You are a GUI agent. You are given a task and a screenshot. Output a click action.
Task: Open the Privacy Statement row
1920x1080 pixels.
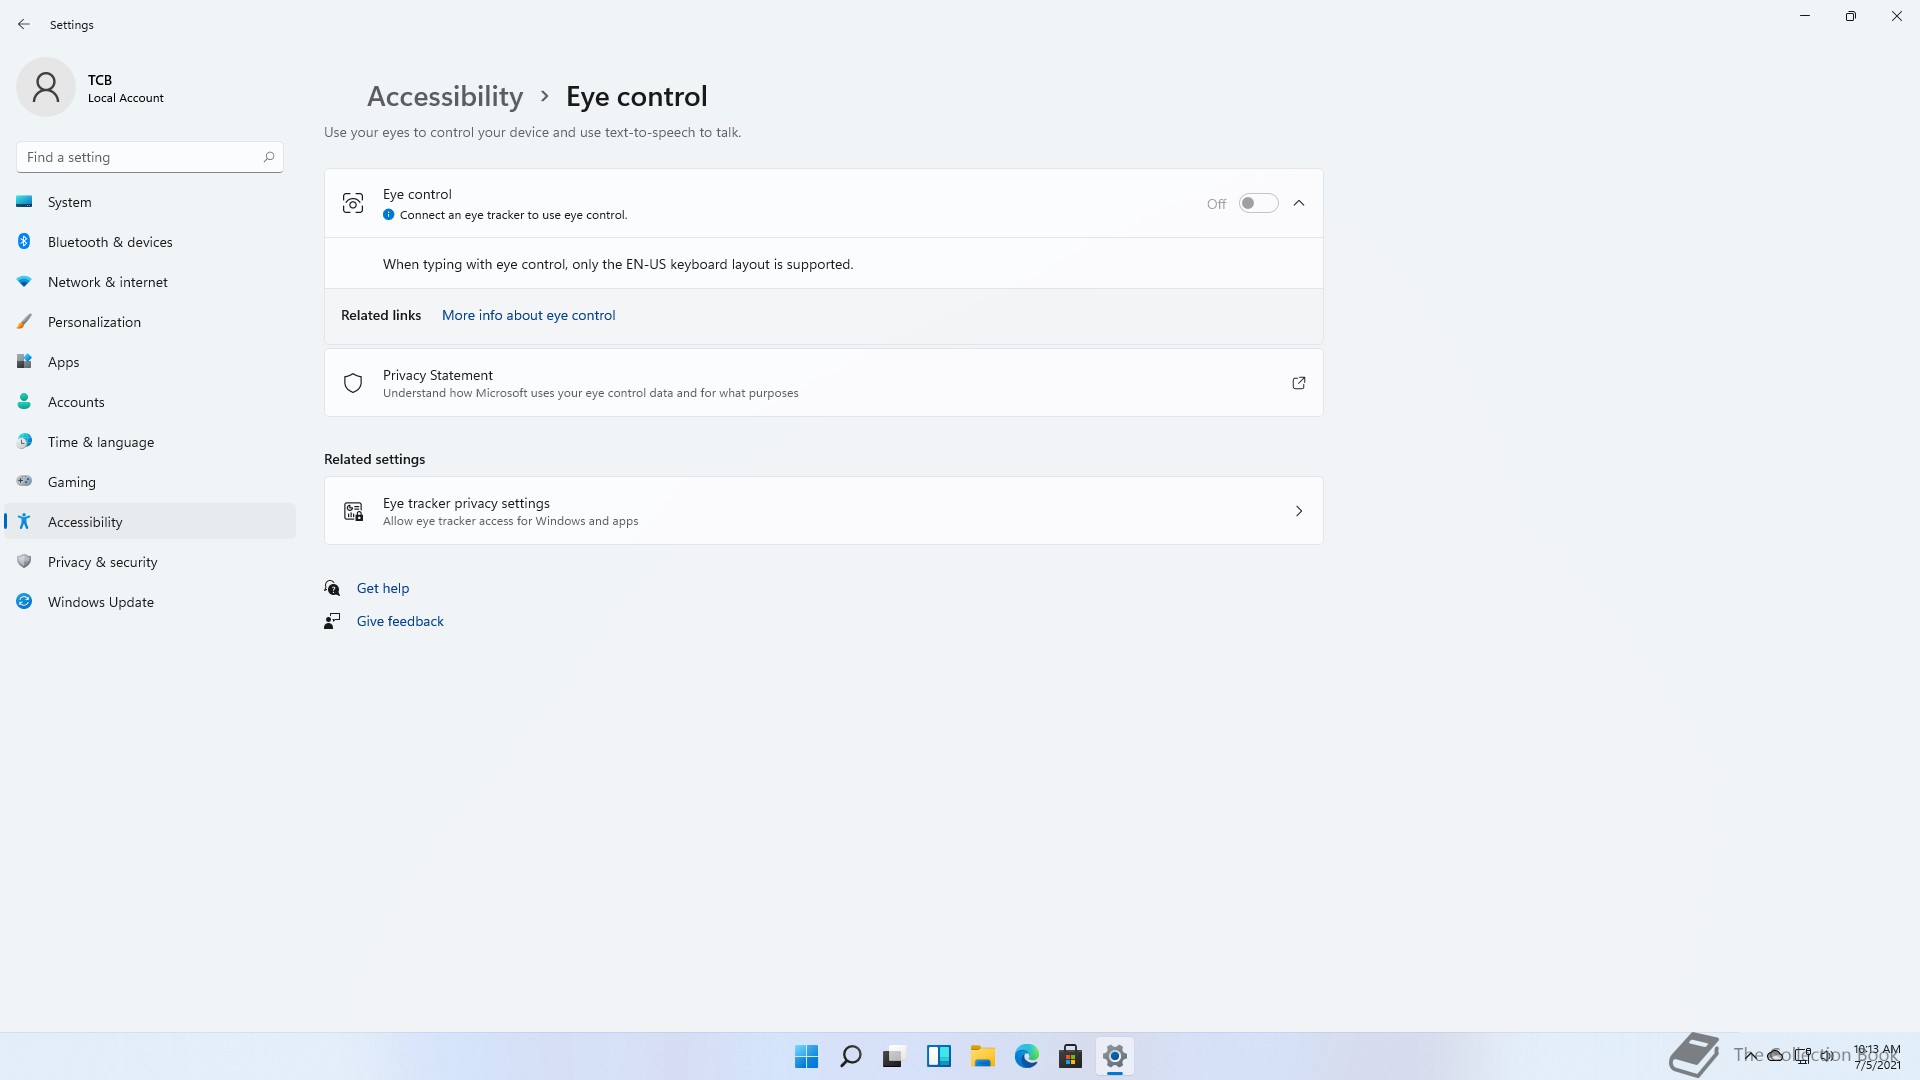pos(823,383)
